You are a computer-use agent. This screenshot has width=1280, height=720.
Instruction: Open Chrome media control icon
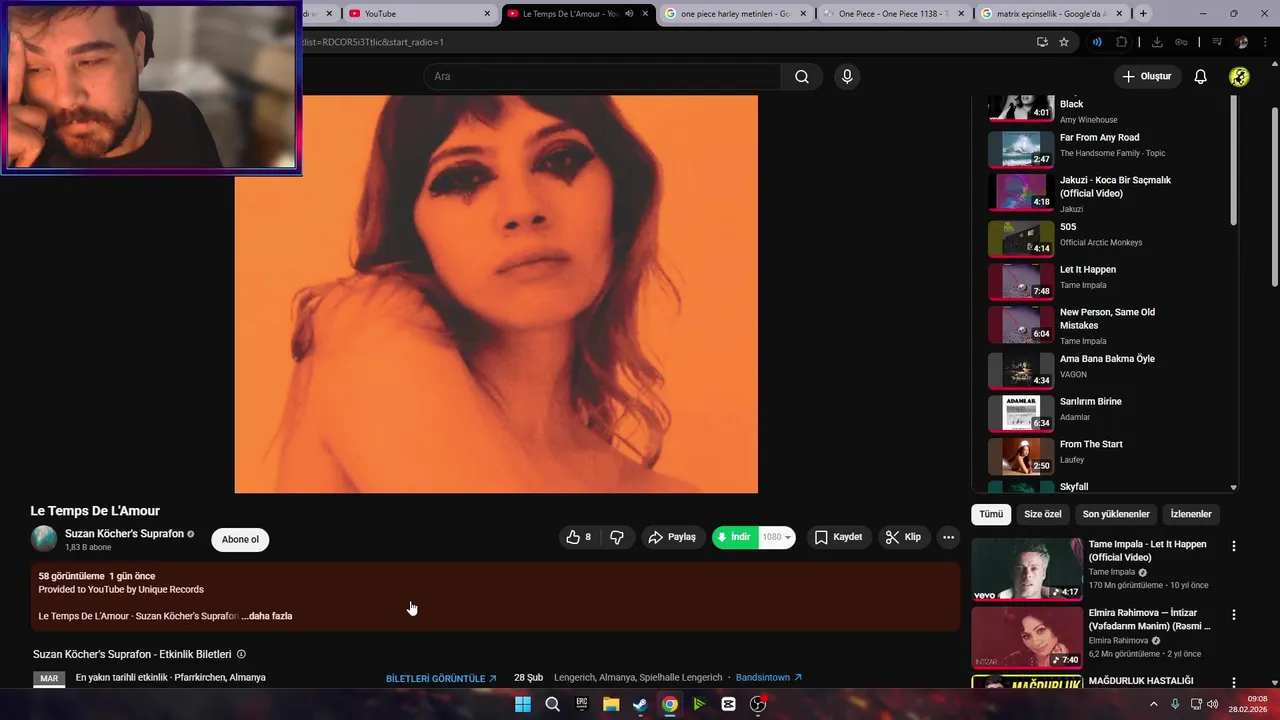coord(1217,42)
